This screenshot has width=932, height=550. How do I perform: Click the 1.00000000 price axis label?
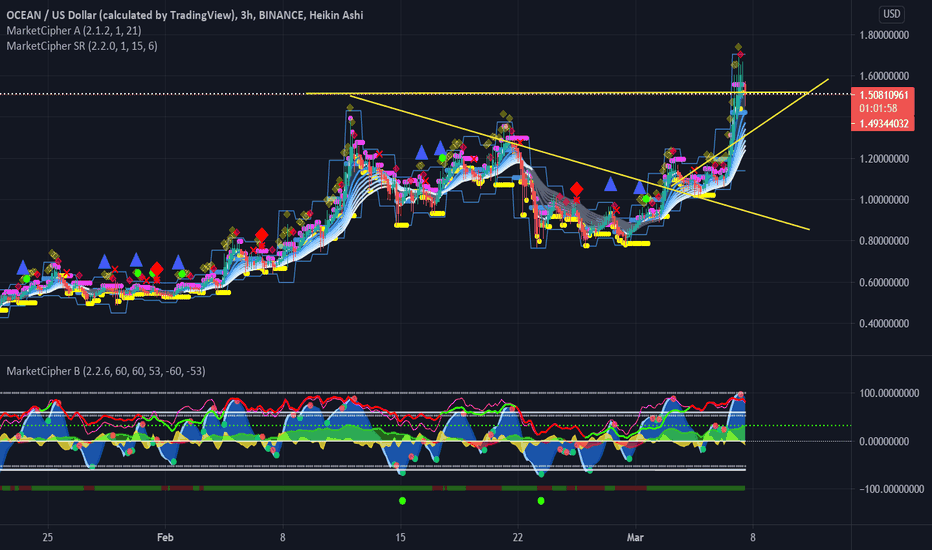pos(884,200)
